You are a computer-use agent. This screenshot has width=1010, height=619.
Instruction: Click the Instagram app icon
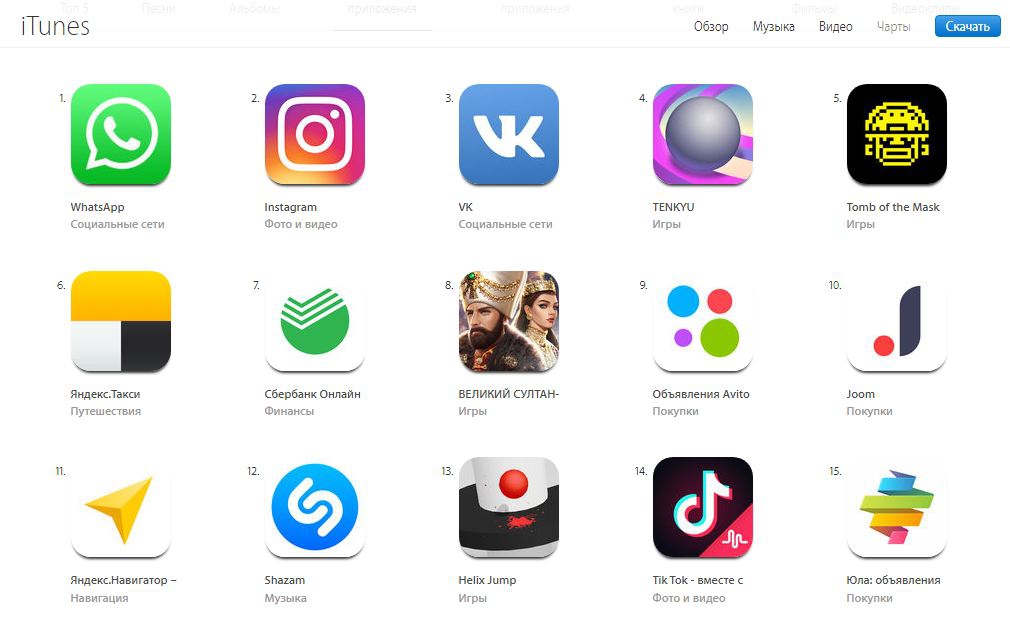(314, 134)
